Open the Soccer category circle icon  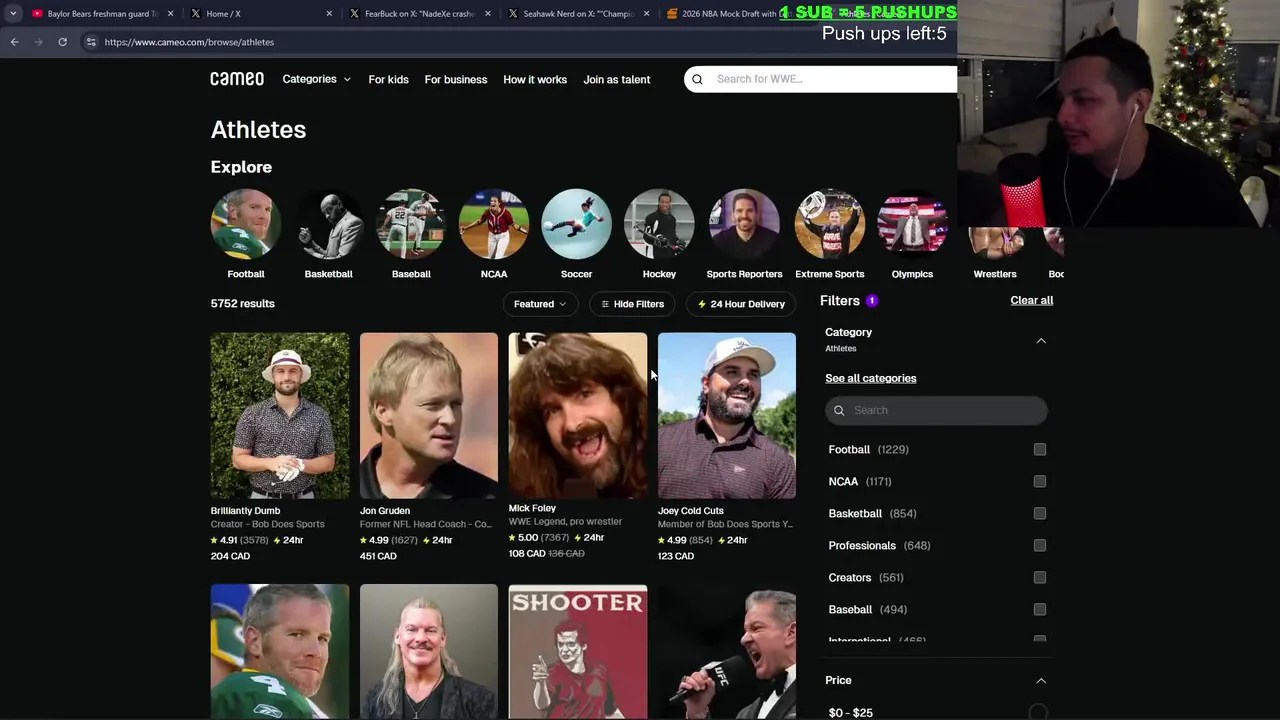[576, 224]
